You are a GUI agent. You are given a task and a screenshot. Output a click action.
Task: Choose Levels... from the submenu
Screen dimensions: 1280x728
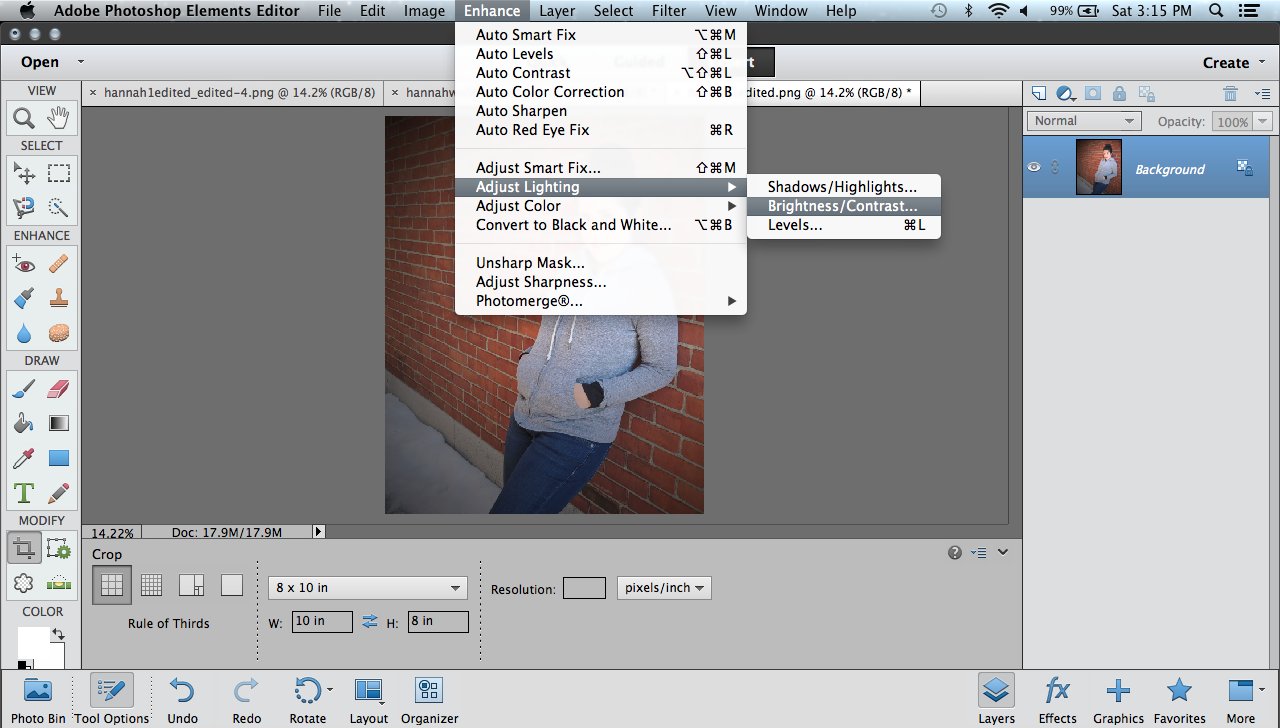coord(843,225)
